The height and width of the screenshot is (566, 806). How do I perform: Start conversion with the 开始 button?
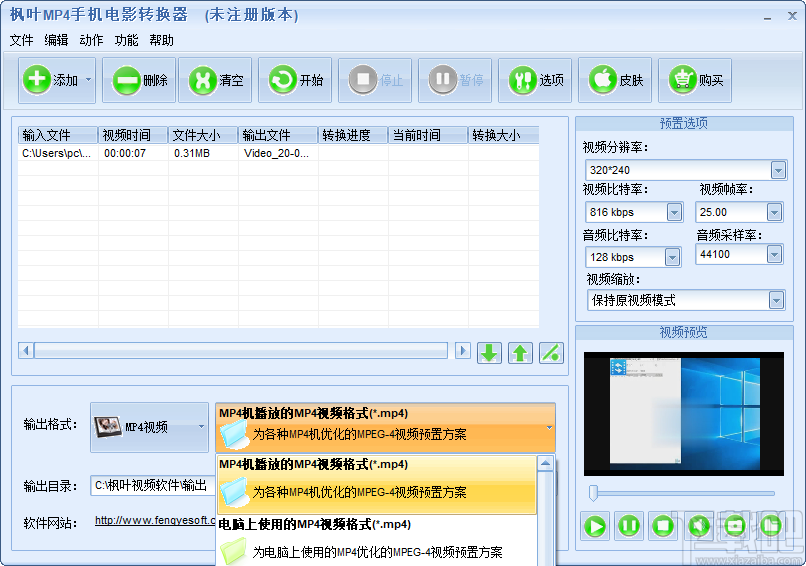coord(295,80)
